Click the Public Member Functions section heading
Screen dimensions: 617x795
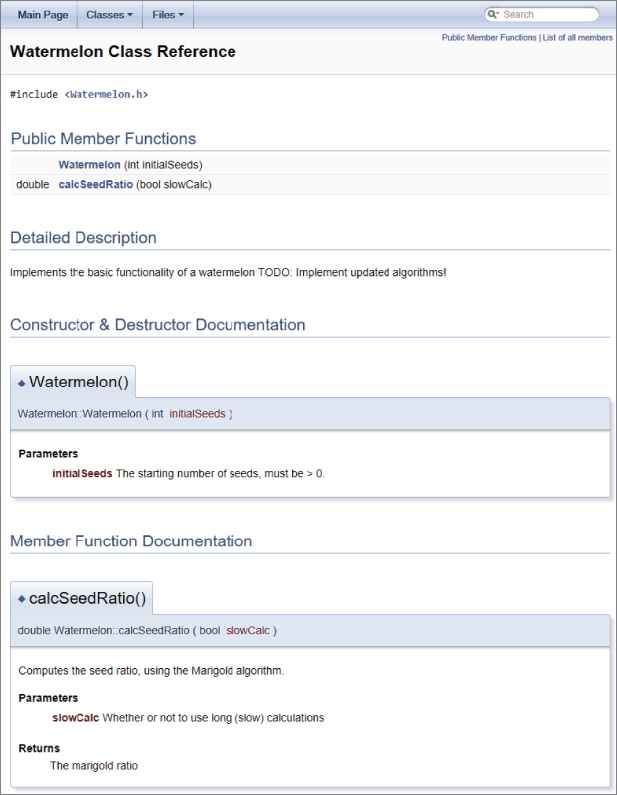coord(103,138)
